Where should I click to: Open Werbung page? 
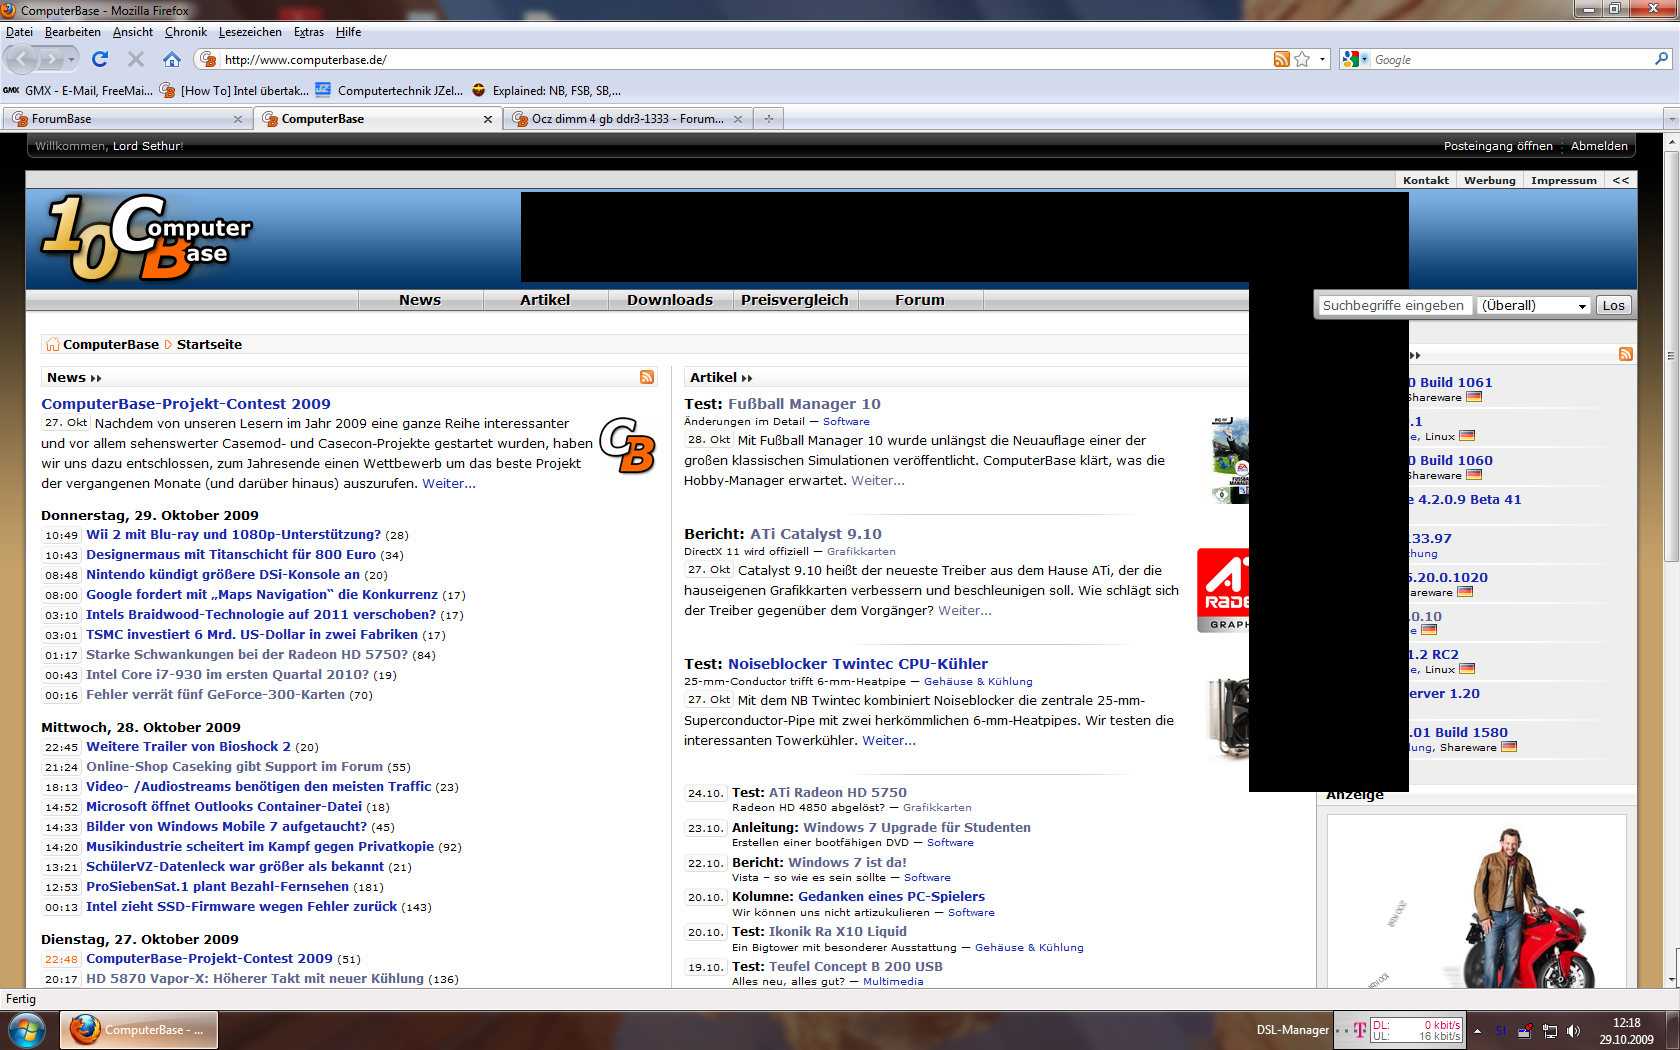point(1489,181)
